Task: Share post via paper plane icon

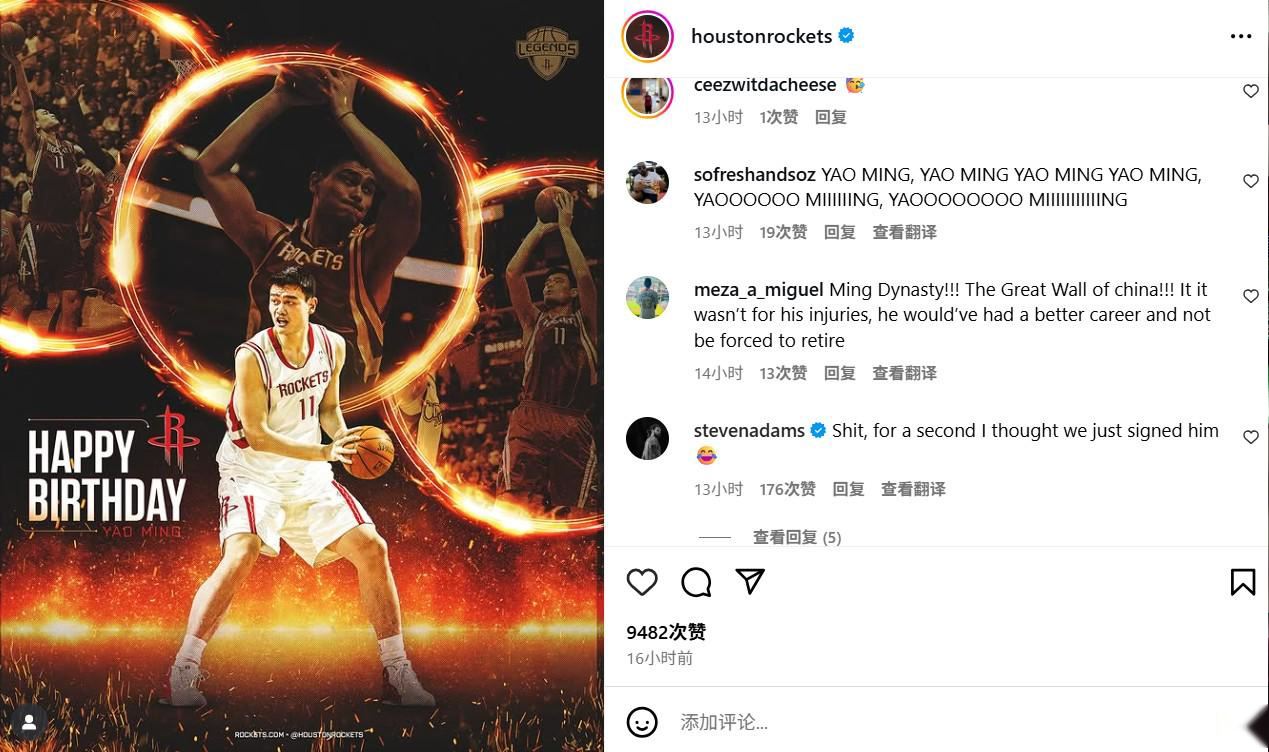Action: click(x=750, y=582)
